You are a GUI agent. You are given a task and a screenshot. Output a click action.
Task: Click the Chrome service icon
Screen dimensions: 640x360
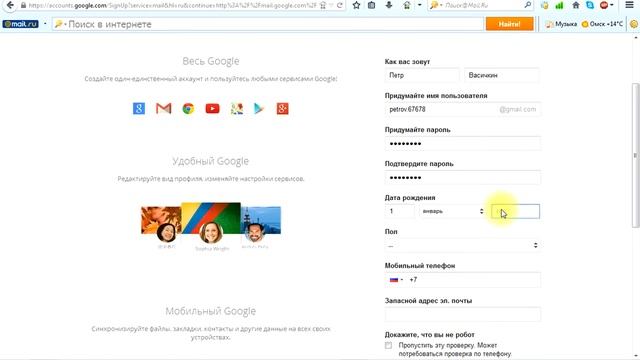click(x=188, y=109)
